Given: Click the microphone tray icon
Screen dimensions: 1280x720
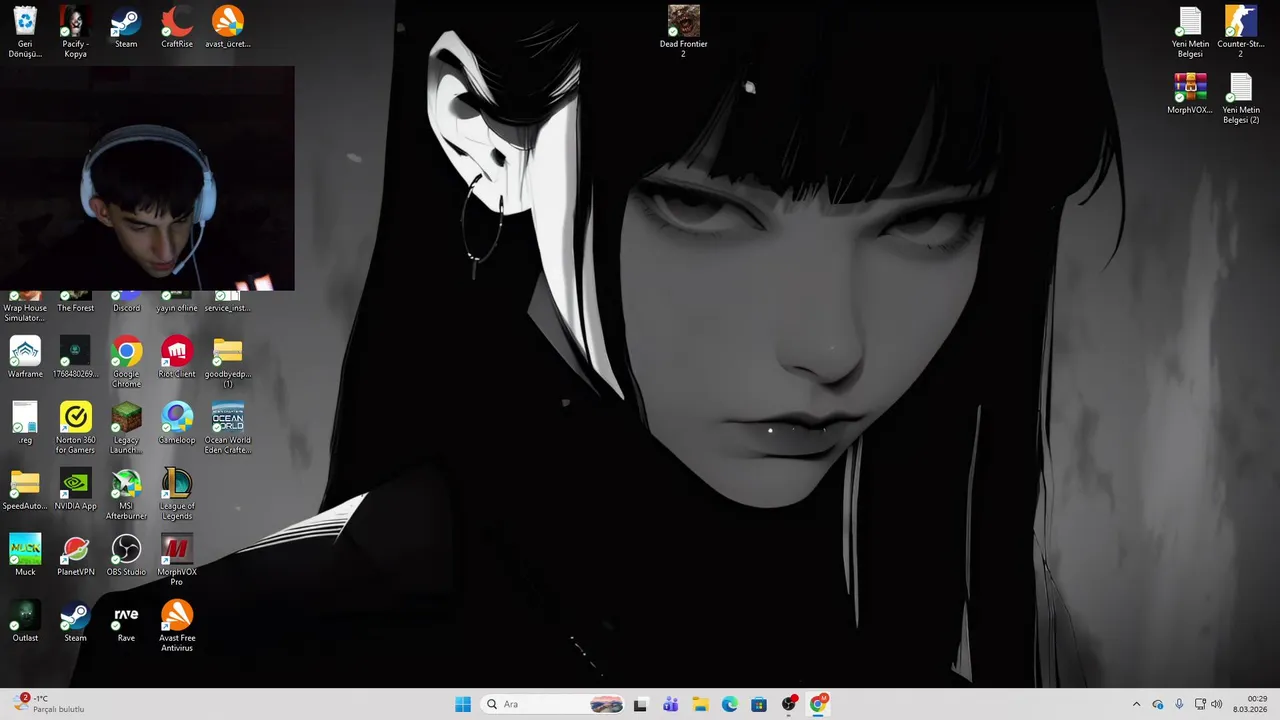Looking at the screenshot, I should pyautogui.click(x=1179, y=704).
